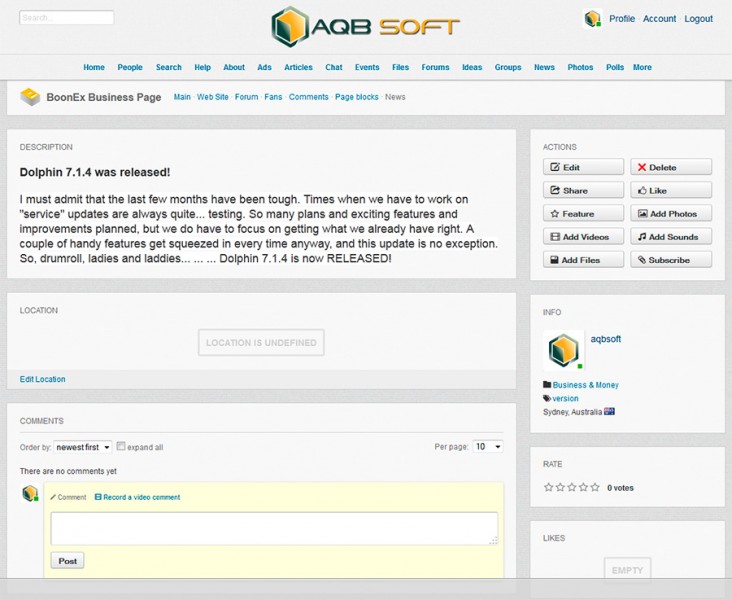732x600 pixels.
Task: Click the tag icon beside version
Action: pyautogui.click(x=547, y=398)
